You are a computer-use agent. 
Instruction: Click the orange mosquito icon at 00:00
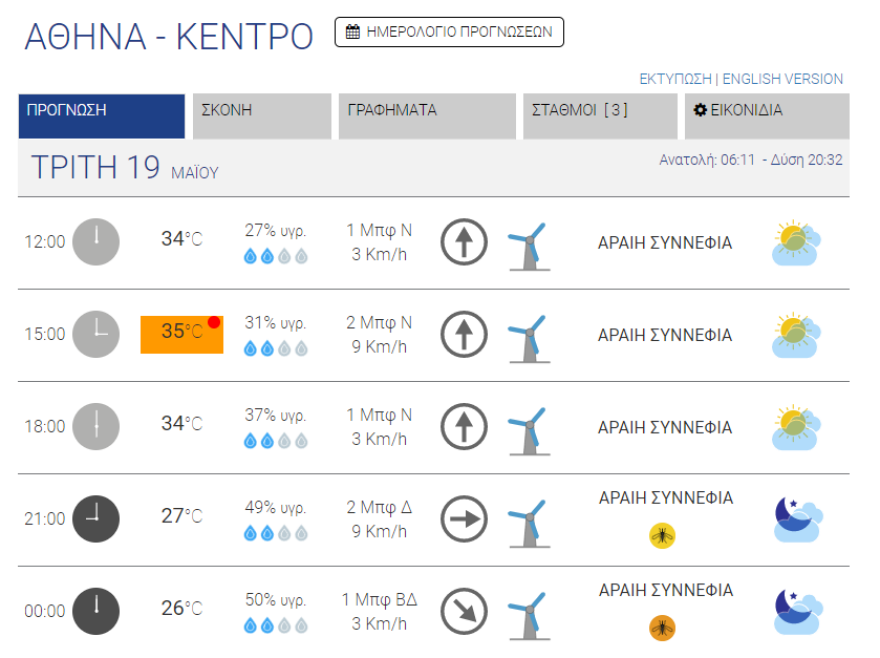tap(662, 628)
